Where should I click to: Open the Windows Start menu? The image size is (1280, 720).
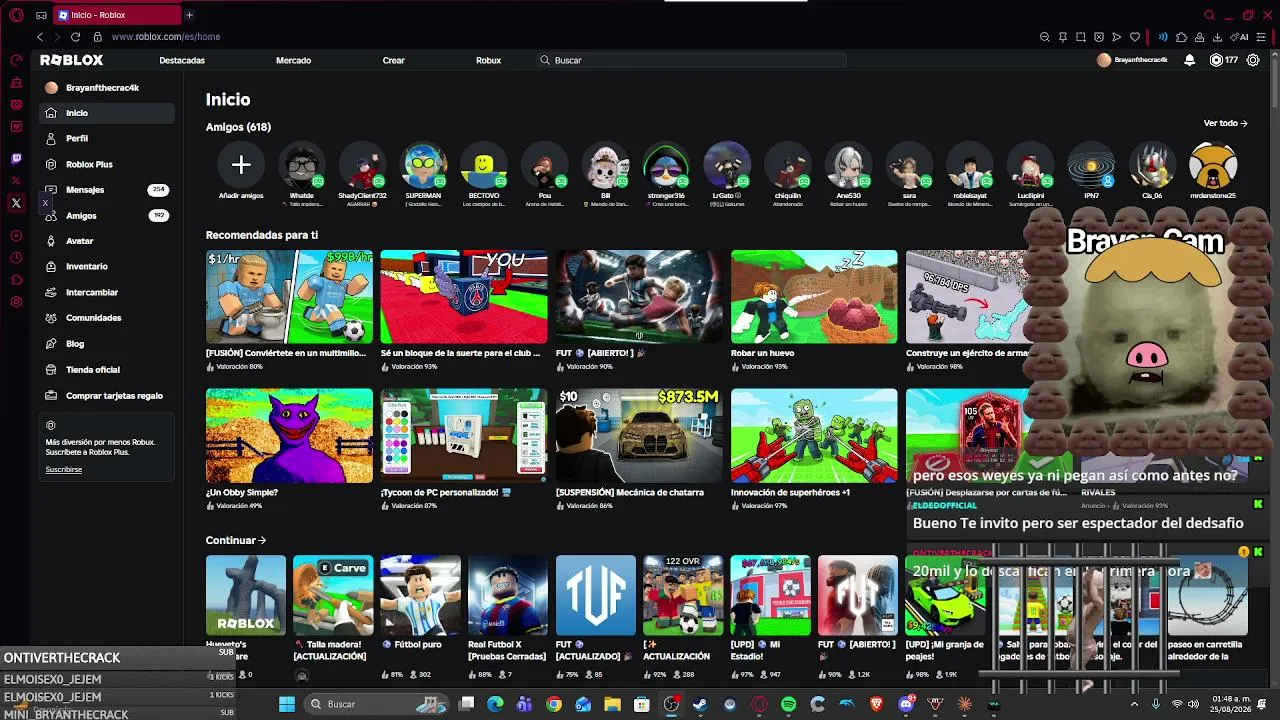click(x=287, y=704)
